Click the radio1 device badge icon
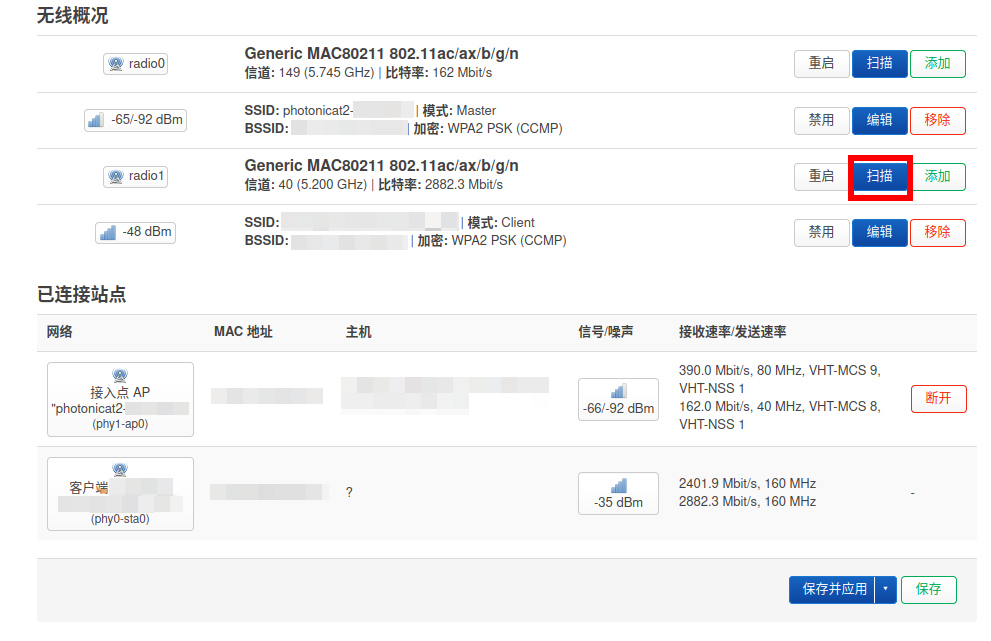 tap(135, 176)
